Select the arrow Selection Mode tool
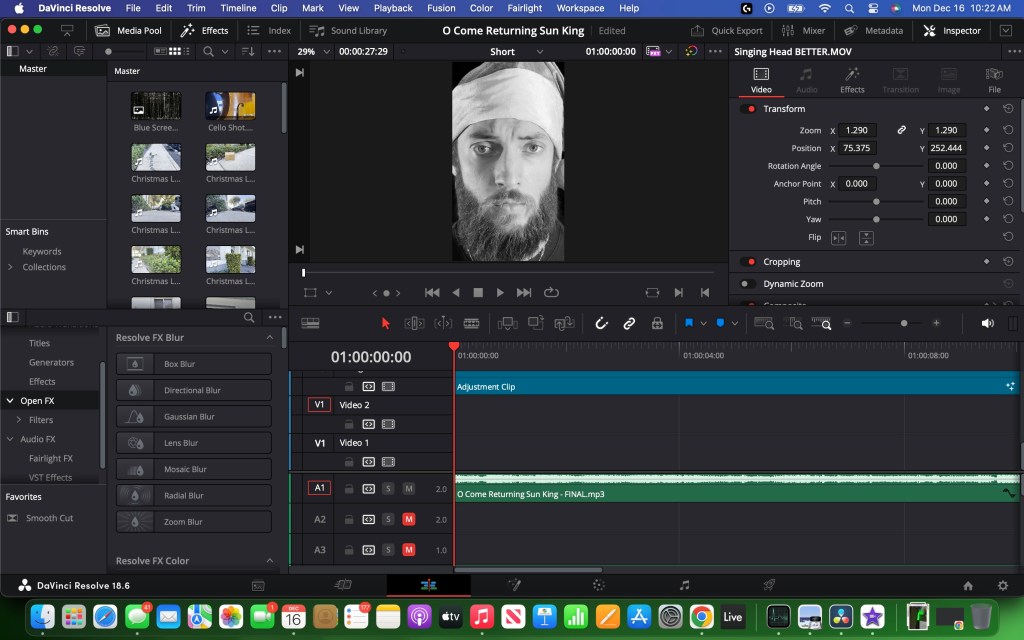Viewport: 1024px width, 640px height. [386, 323]
